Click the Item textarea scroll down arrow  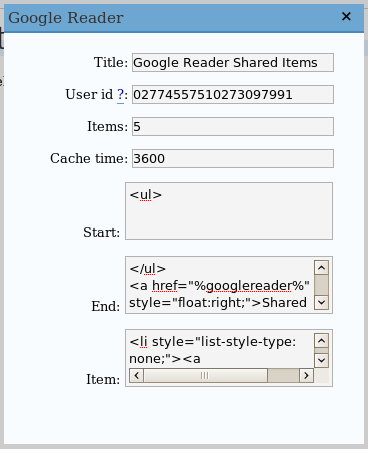(322, 360)
